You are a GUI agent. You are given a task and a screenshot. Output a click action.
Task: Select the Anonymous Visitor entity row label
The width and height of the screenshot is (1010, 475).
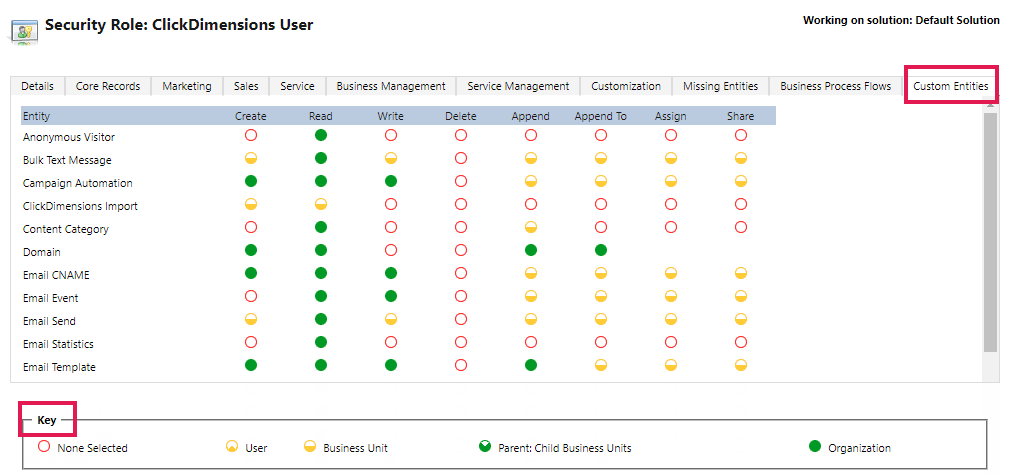tap(69, 137)
